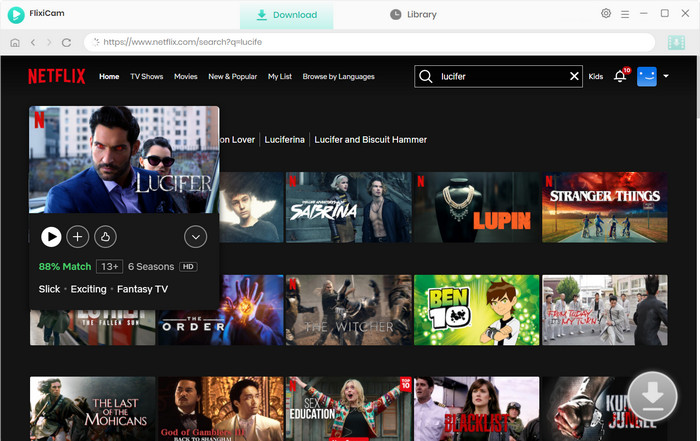
Task: Open From Today It's My Turn thumbnail
Action: click(604, 310)
